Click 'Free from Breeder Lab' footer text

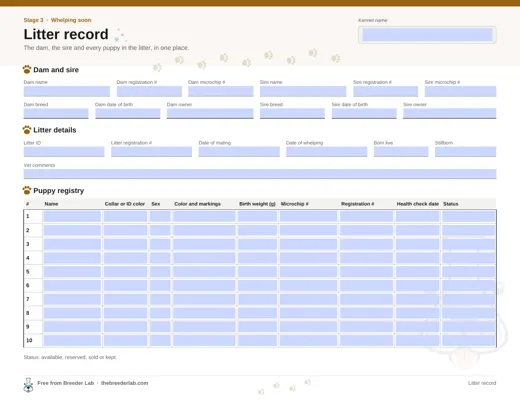66,383
